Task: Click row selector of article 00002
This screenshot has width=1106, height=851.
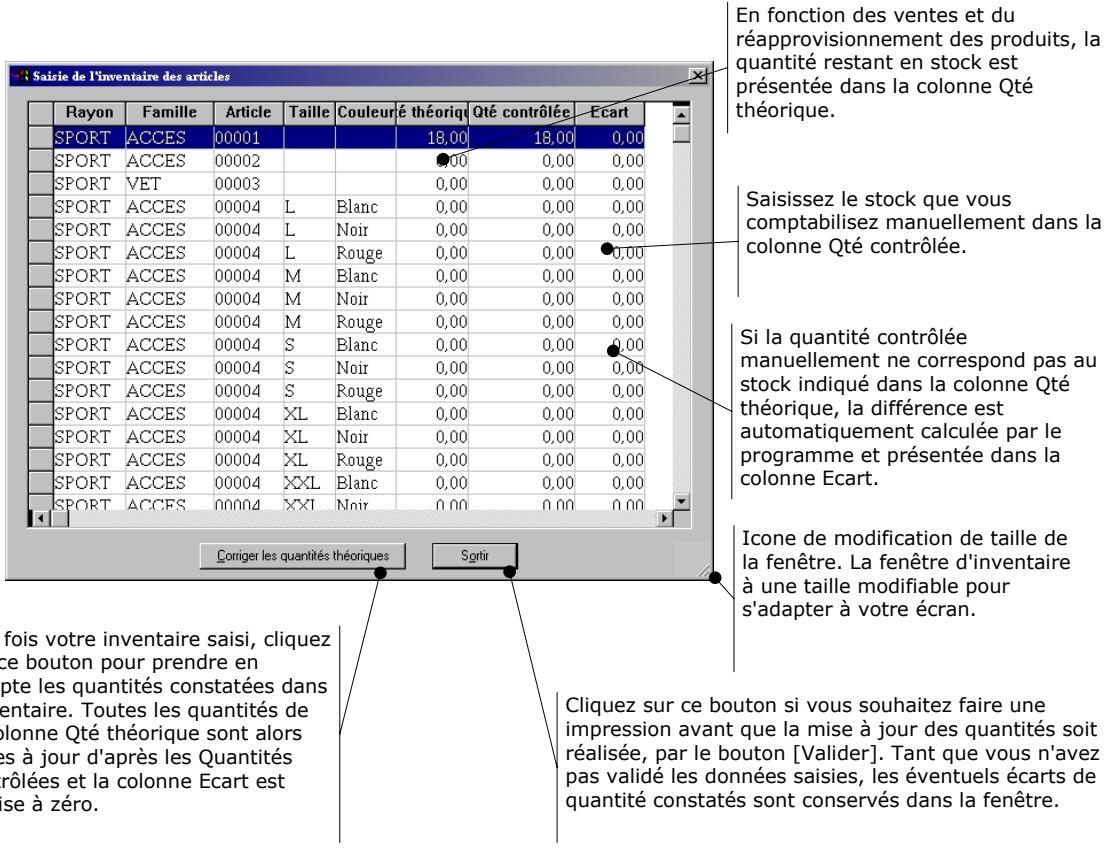Action: (41, 161)
